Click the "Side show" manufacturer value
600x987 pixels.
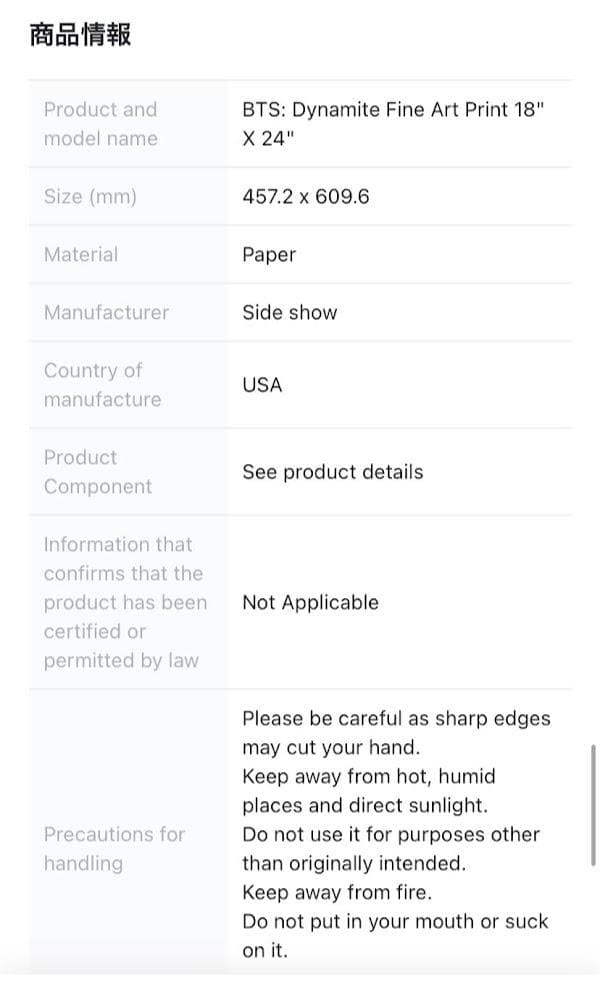pos(289,312)
